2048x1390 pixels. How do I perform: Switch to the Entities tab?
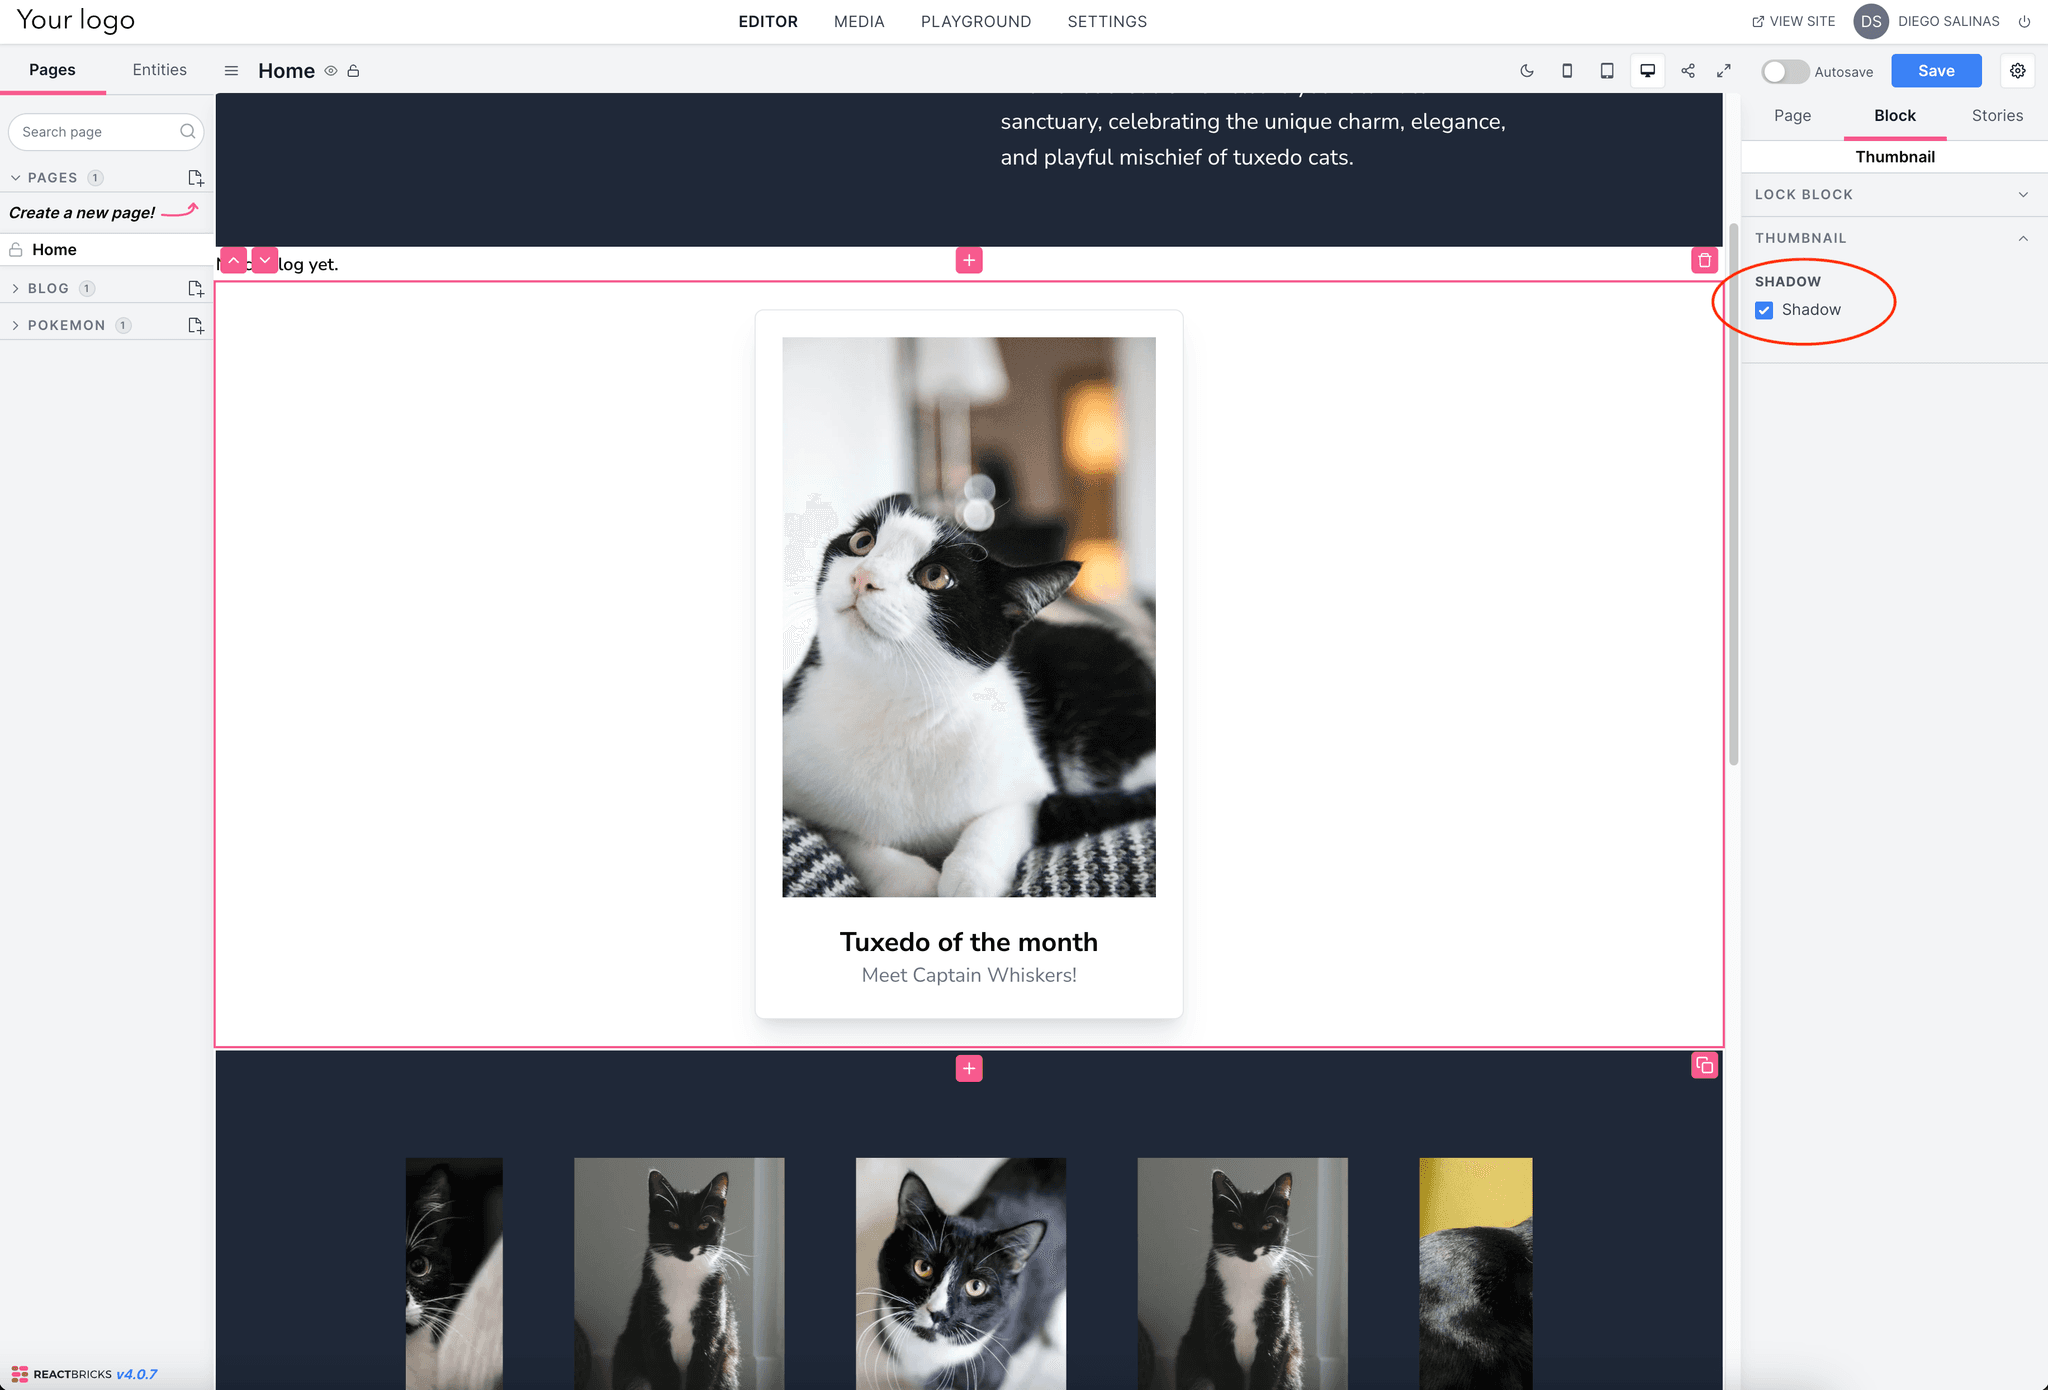click(160, 69)
